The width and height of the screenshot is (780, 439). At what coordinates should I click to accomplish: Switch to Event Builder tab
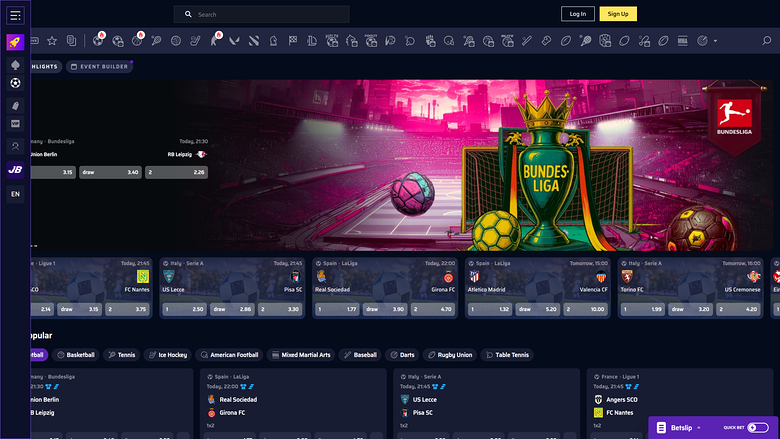click(x=99, y=67)
